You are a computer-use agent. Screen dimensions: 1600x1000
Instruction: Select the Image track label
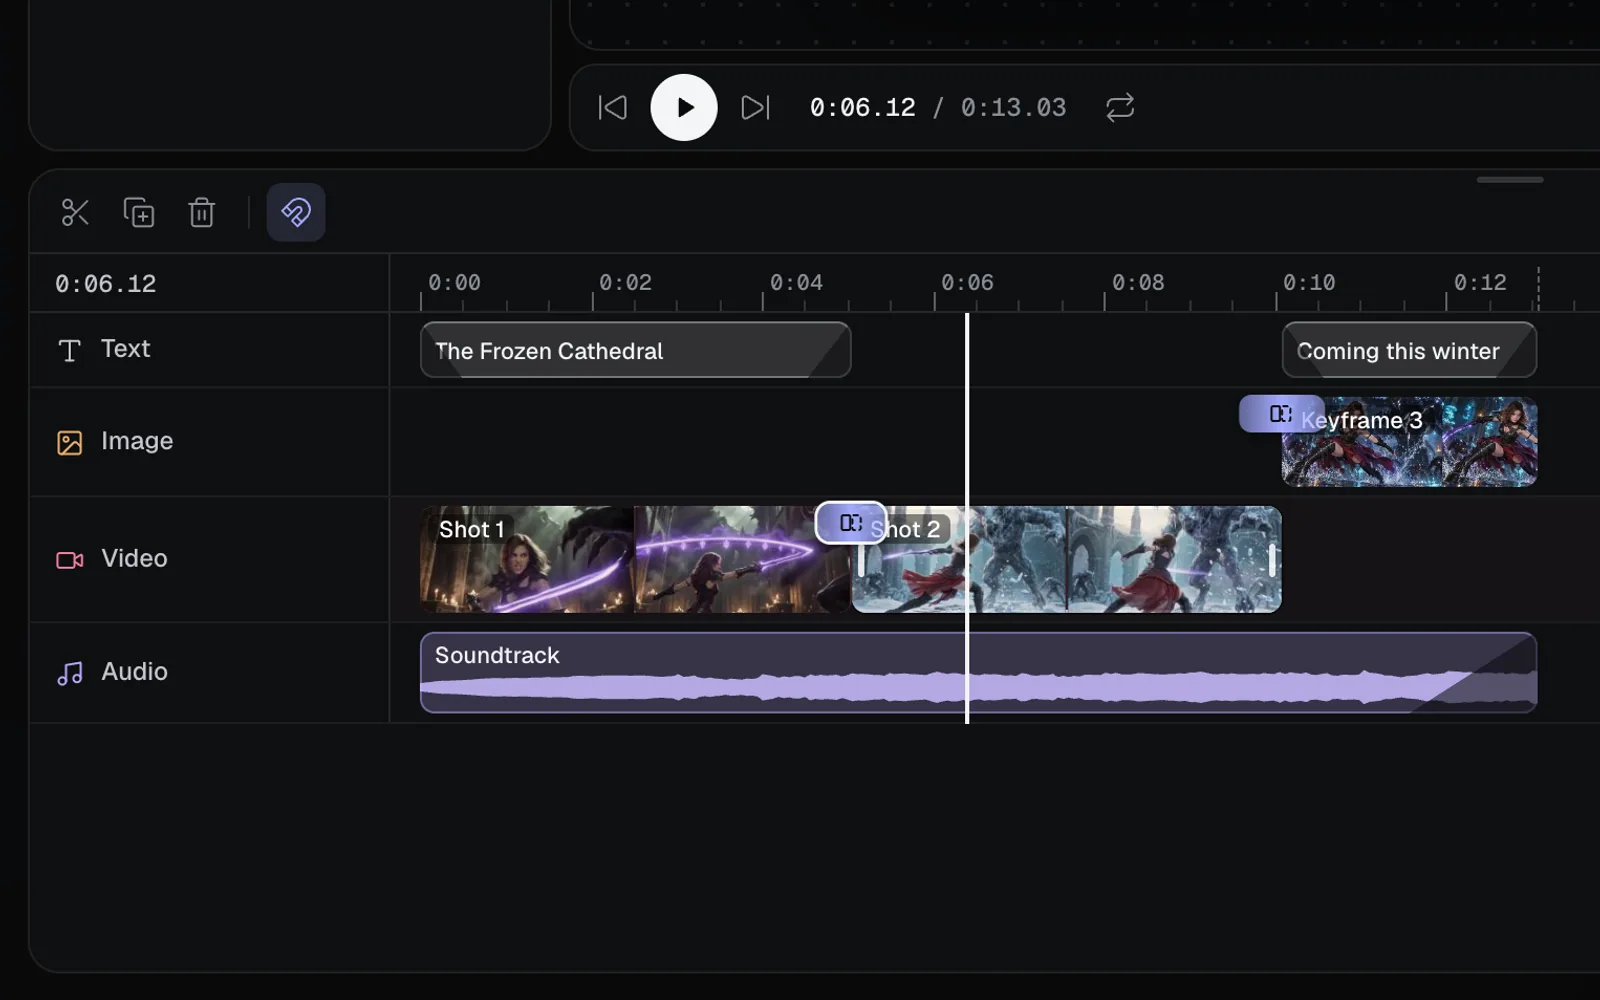pos(137,440)
